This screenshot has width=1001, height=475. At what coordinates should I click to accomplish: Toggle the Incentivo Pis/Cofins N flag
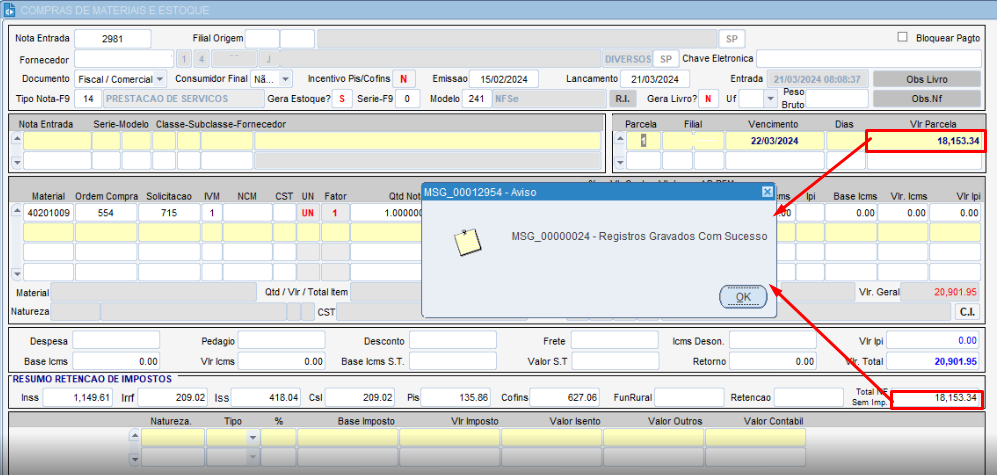tap(403, 79)
